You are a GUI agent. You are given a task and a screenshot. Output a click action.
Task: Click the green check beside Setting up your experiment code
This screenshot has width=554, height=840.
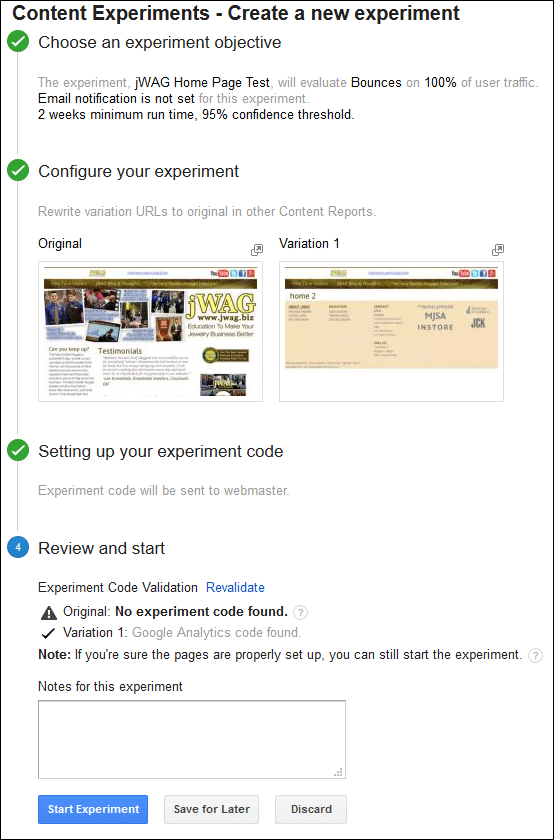click(18, 451)
